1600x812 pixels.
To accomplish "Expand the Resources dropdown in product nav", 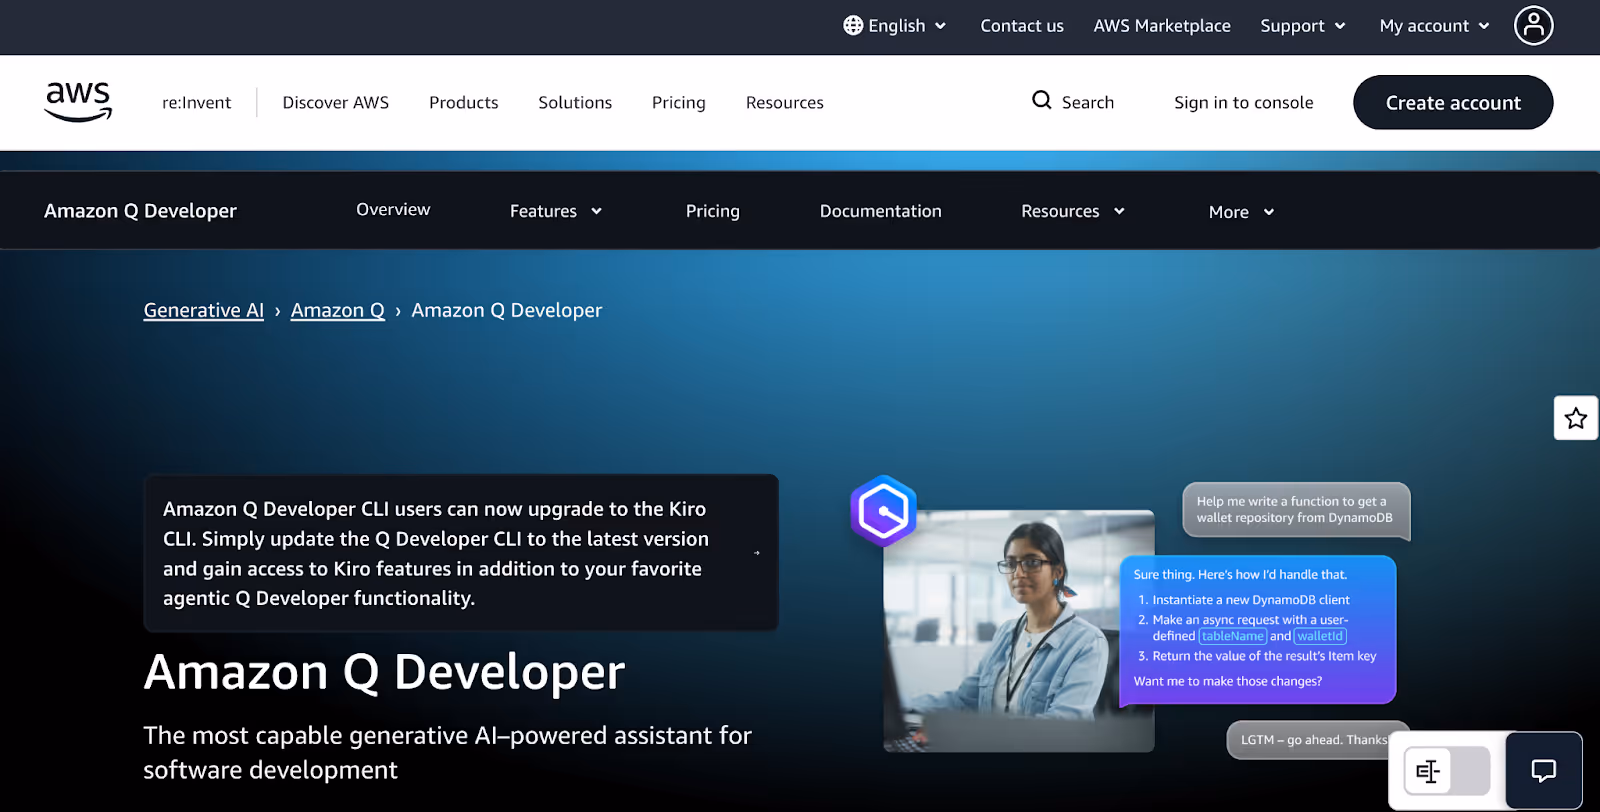I will 1073,211.
